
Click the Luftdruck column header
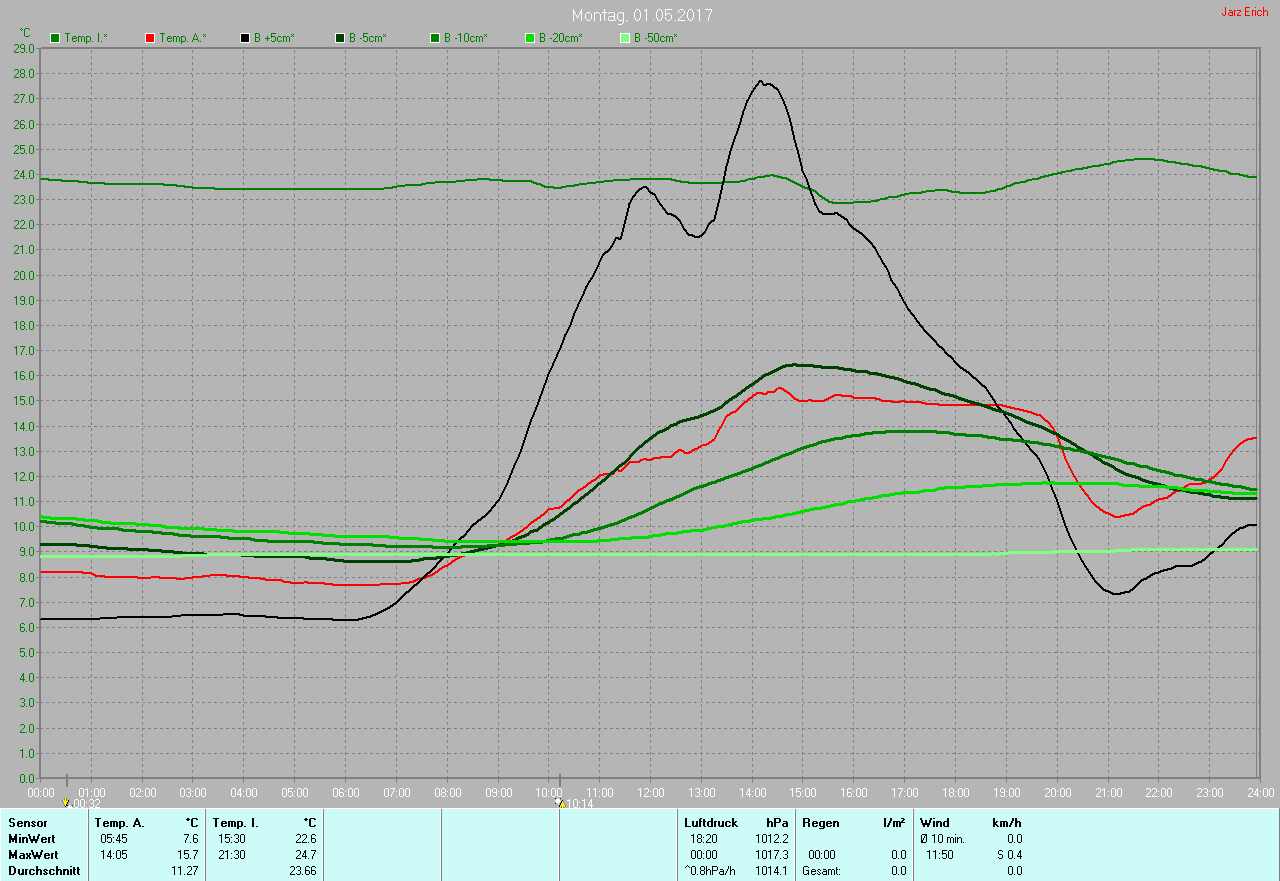711,823
